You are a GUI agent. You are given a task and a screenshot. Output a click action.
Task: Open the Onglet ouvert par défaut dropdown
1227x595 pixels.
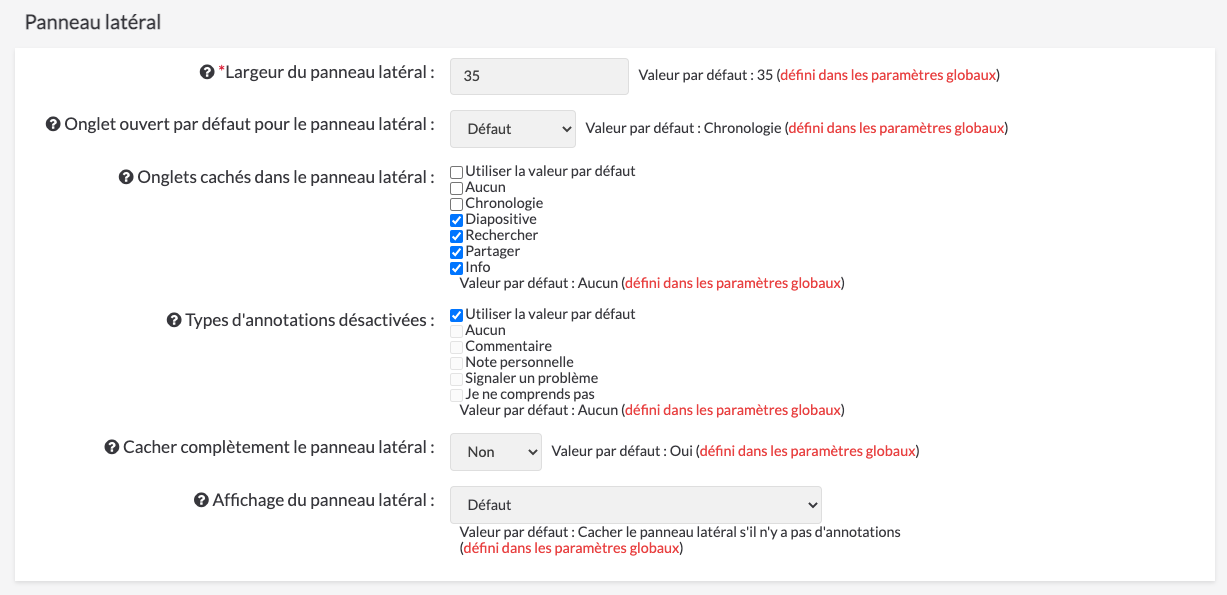(x=513, y=128)
